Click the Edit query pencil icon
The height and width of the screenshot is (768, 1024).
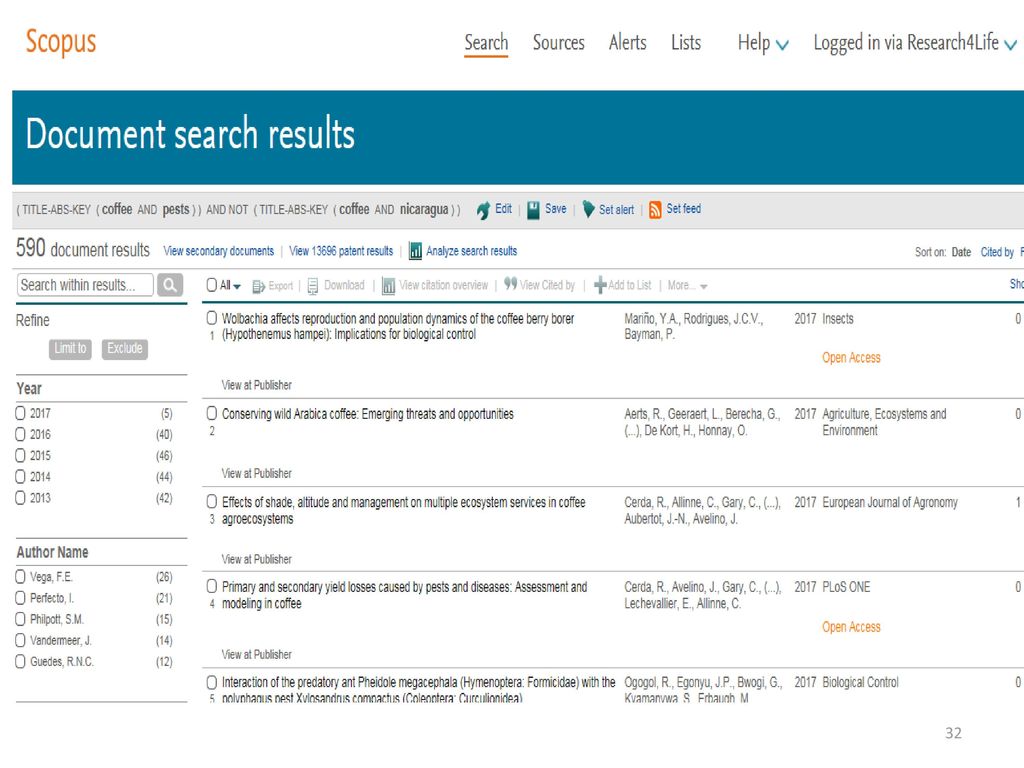(483, 210)
